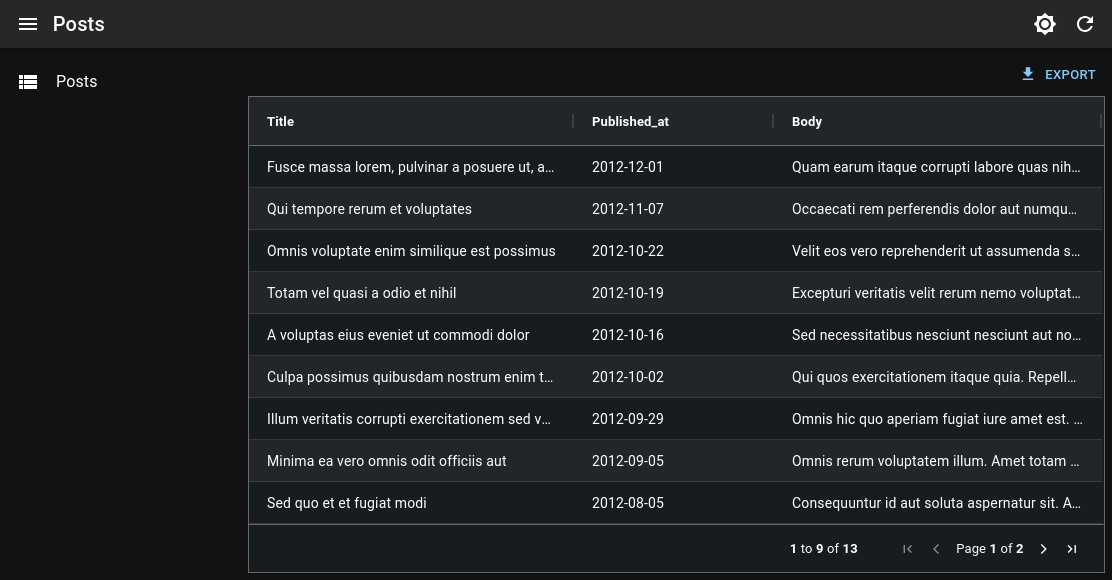
Task: Open the hamburger navigation menu
Action: point(28,24)
